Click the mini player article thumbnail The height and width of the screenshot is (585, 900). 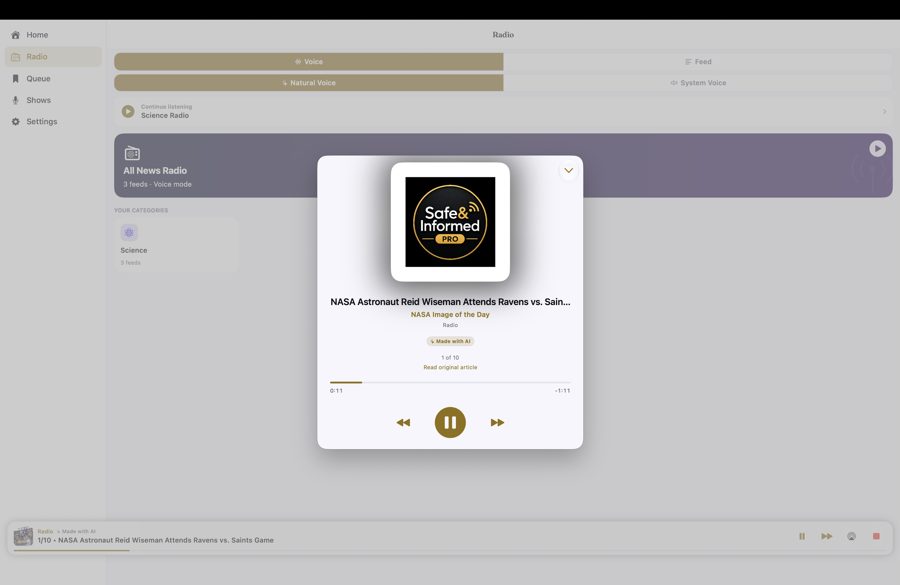coord(24,536)
